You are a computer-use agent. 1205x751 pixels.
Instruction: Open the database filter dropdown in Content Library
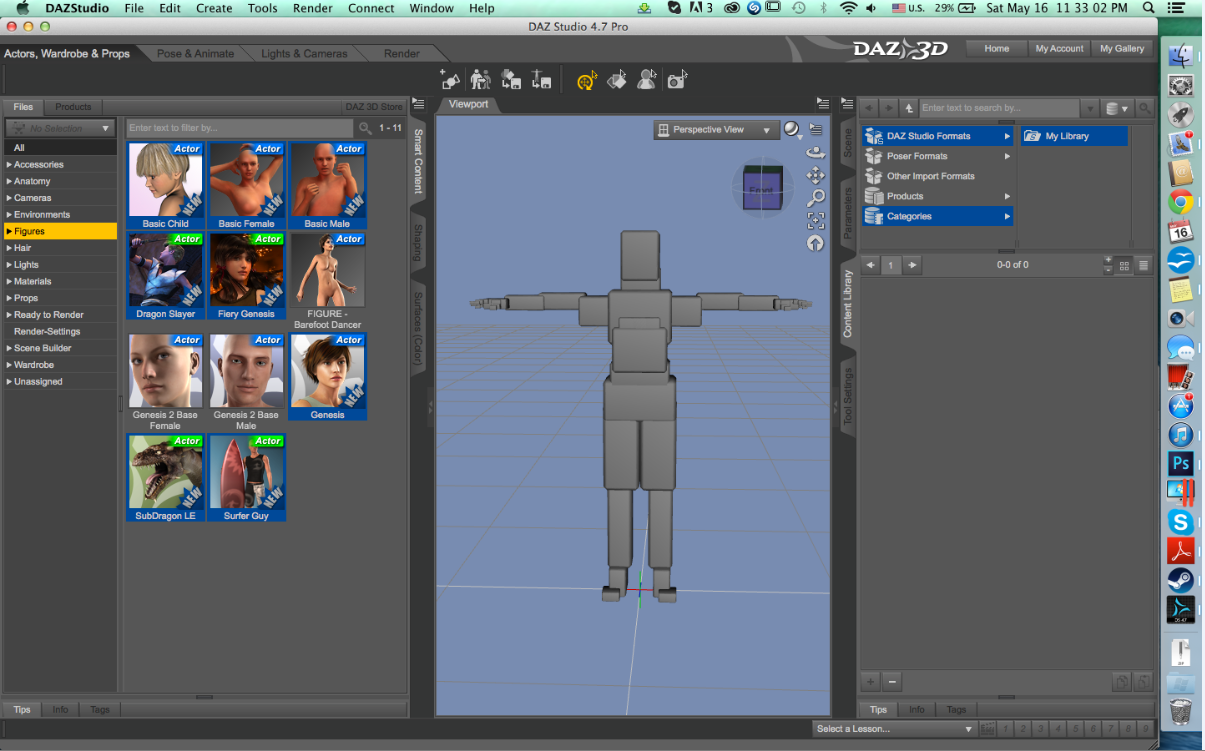pyautogui.click(x=1117, y=108)
